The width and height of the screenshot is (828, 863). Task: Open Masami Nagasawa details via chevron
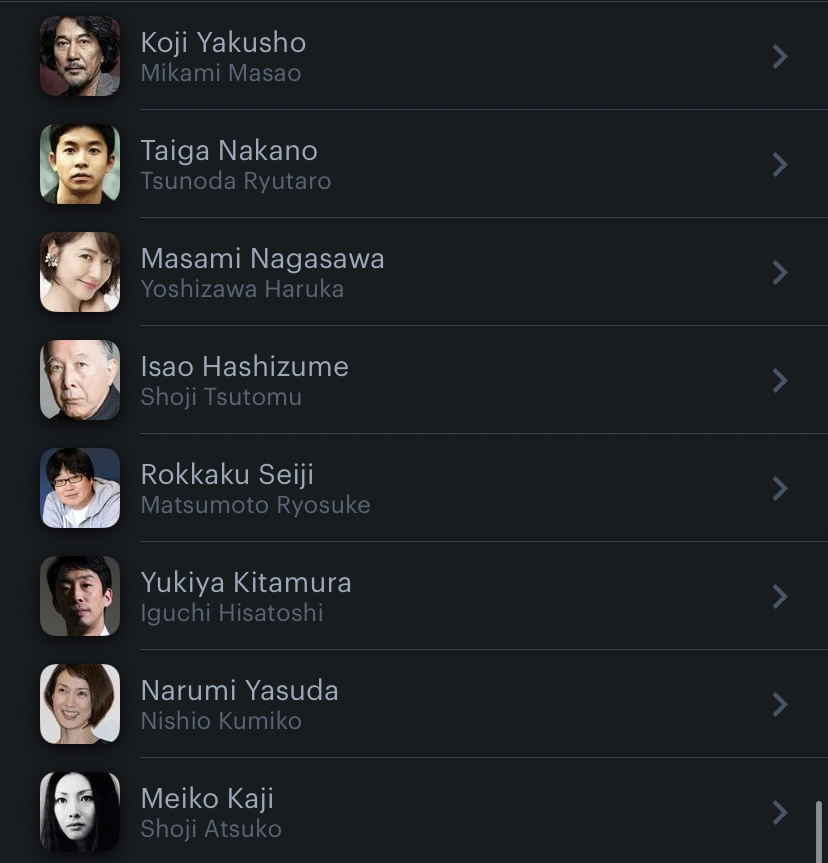pos(780,273)
